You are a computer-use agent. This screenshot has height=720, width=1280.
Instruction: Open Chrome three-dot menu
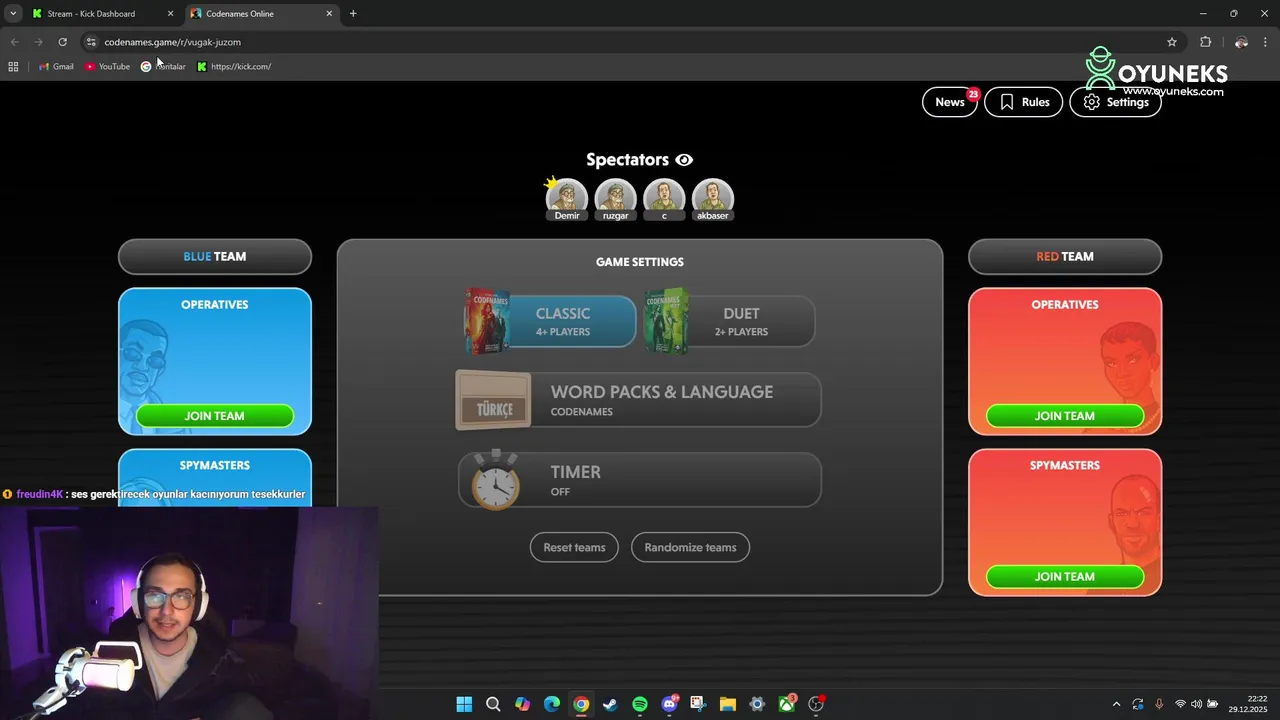[x=1265, y=42]
